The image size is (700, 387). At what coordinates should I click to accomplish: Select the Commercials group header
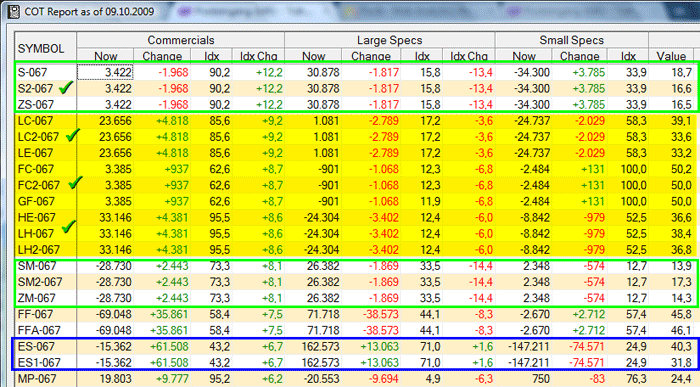[180, 40]
